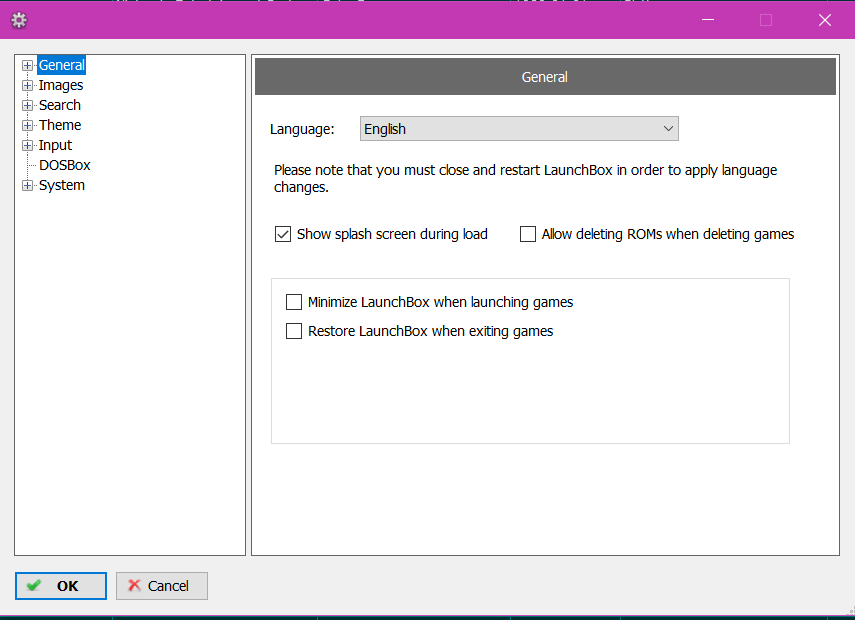
Task: Expand the System tree node
Action: (x=27, y=185)
